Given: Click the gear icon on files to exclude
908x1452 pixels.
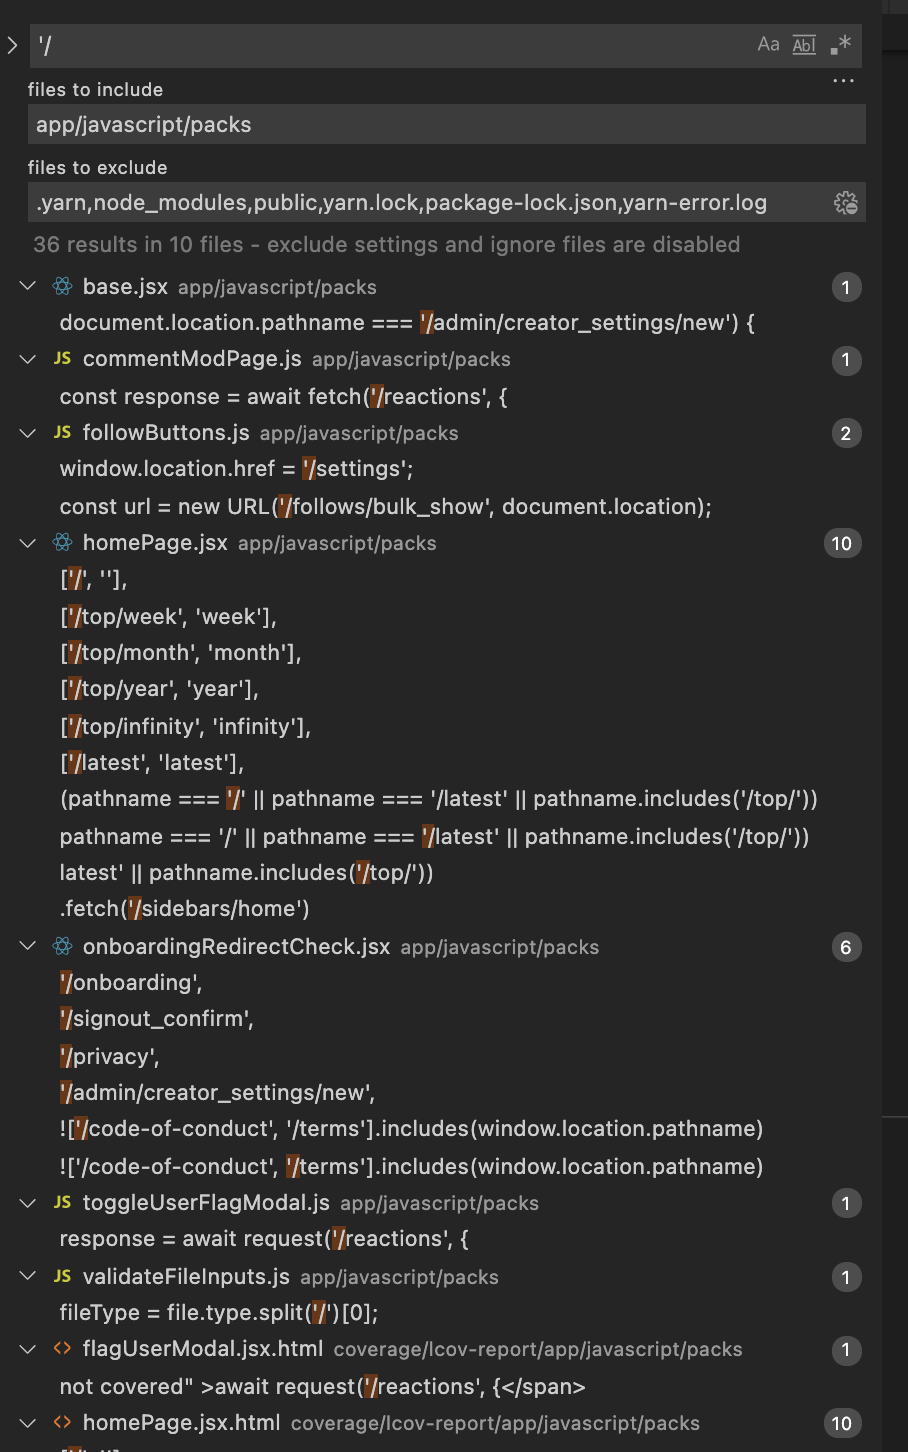Looking at the screenshot, I should click(845, 202).
